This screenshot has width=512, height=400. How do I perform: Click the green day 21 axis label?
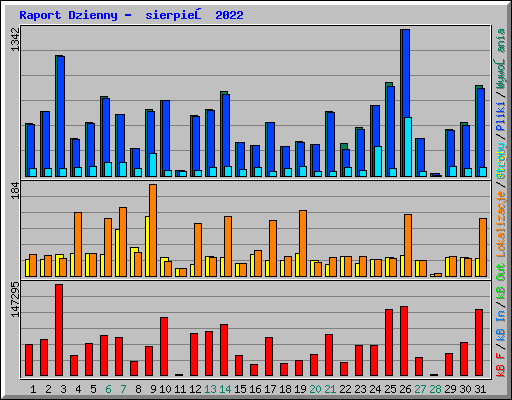coord(330,389)
